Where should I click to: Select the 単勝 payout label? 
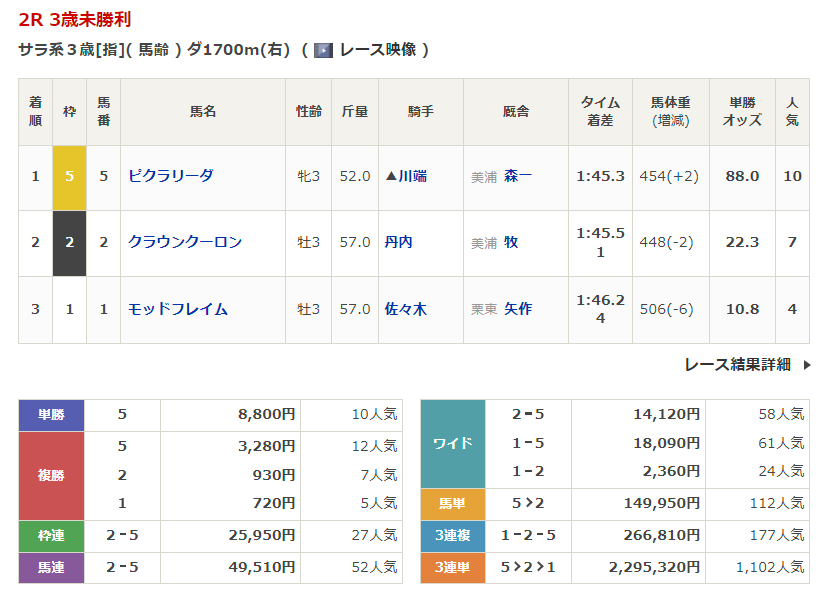[x=51, y=414]
